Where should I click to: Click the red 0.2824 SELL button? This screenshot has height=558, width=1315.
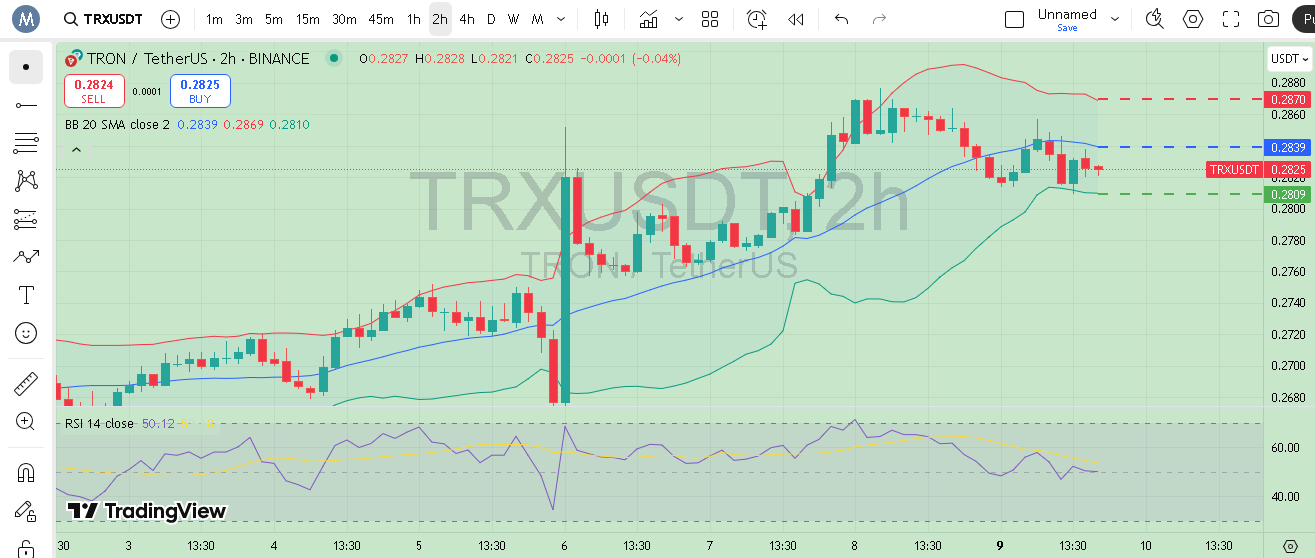pyautogui.click(x=94, y=91)
